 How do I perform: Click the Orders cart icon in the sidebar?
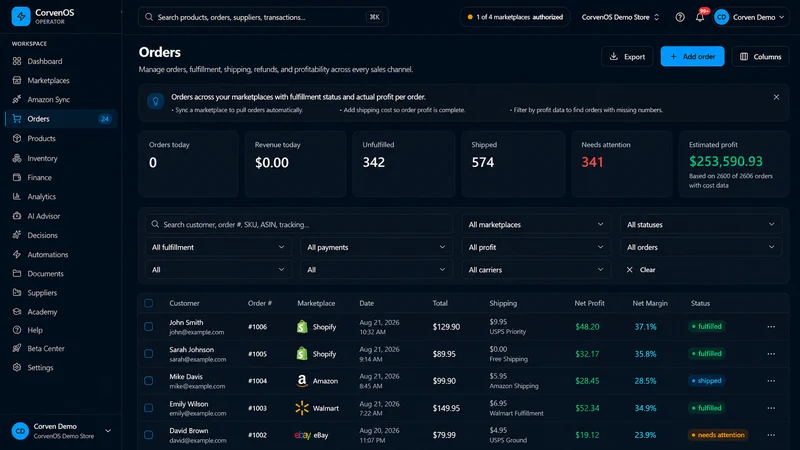(x=17, y=119)
